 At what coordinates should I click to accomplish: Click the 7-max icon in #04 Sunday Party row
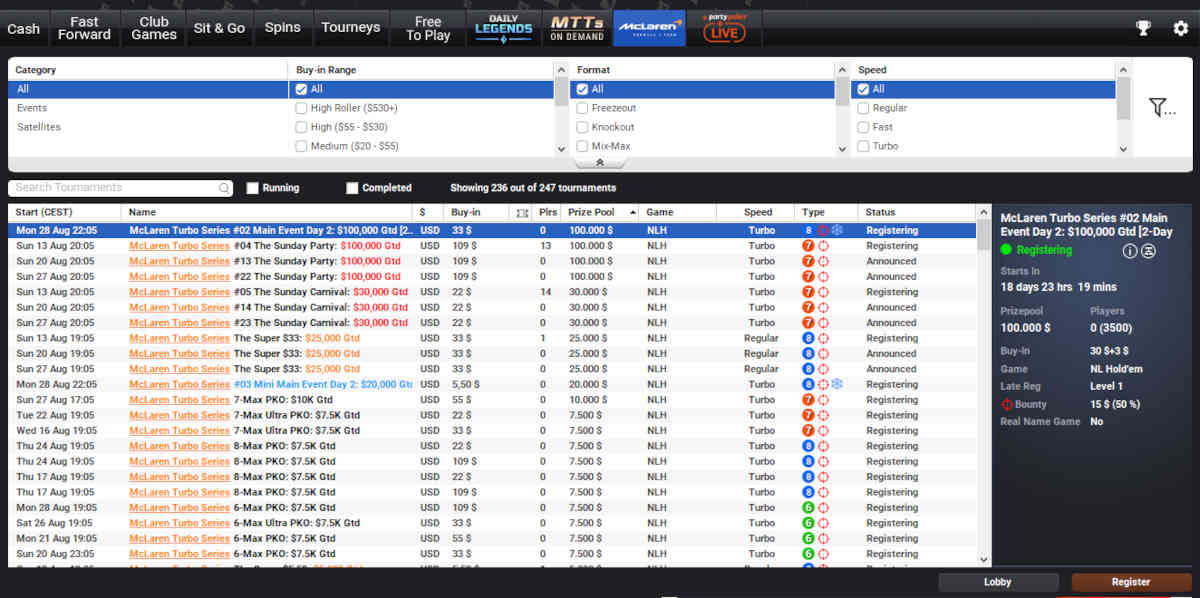(808, 246)
